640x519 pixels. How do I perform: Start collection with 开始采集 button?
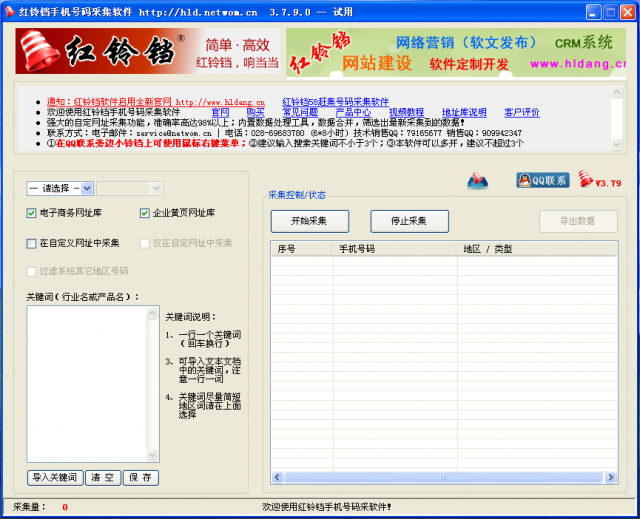(310, 221)
